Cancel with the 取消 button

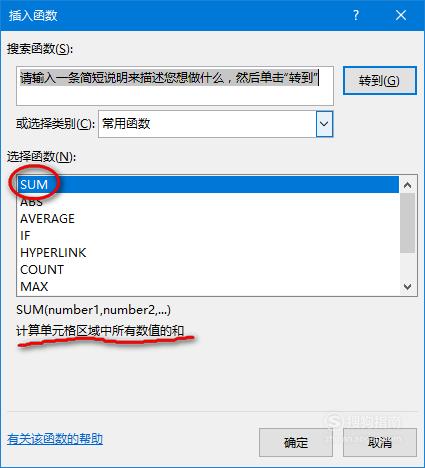point(380,442)
